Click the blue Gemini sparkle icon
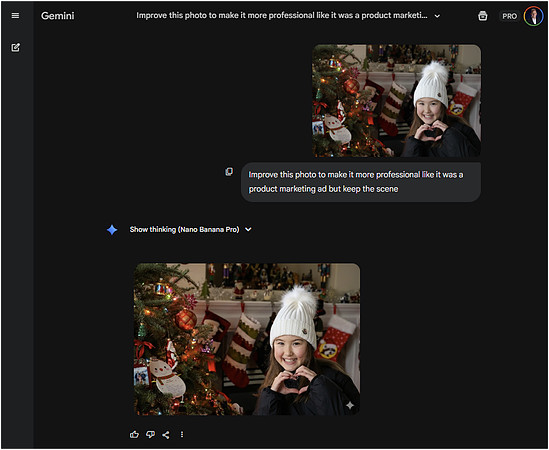 (112, 230)
